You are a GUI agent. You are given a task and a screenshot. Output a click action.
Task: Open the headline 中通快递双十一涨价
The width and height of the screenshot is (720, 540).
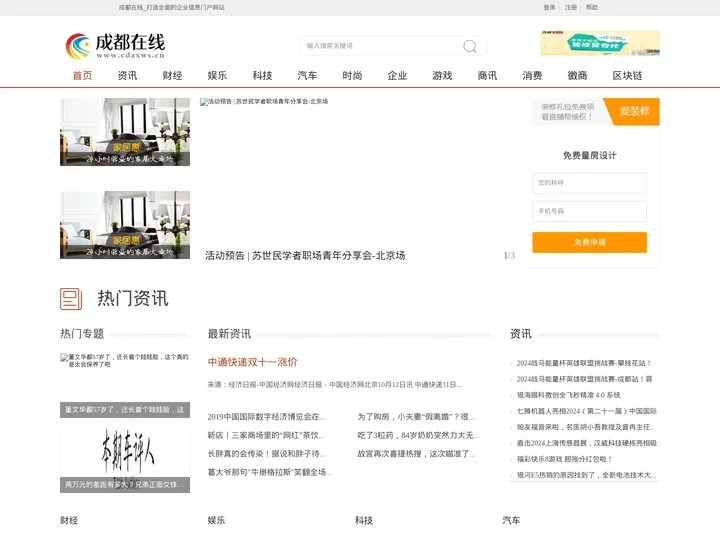253,362
